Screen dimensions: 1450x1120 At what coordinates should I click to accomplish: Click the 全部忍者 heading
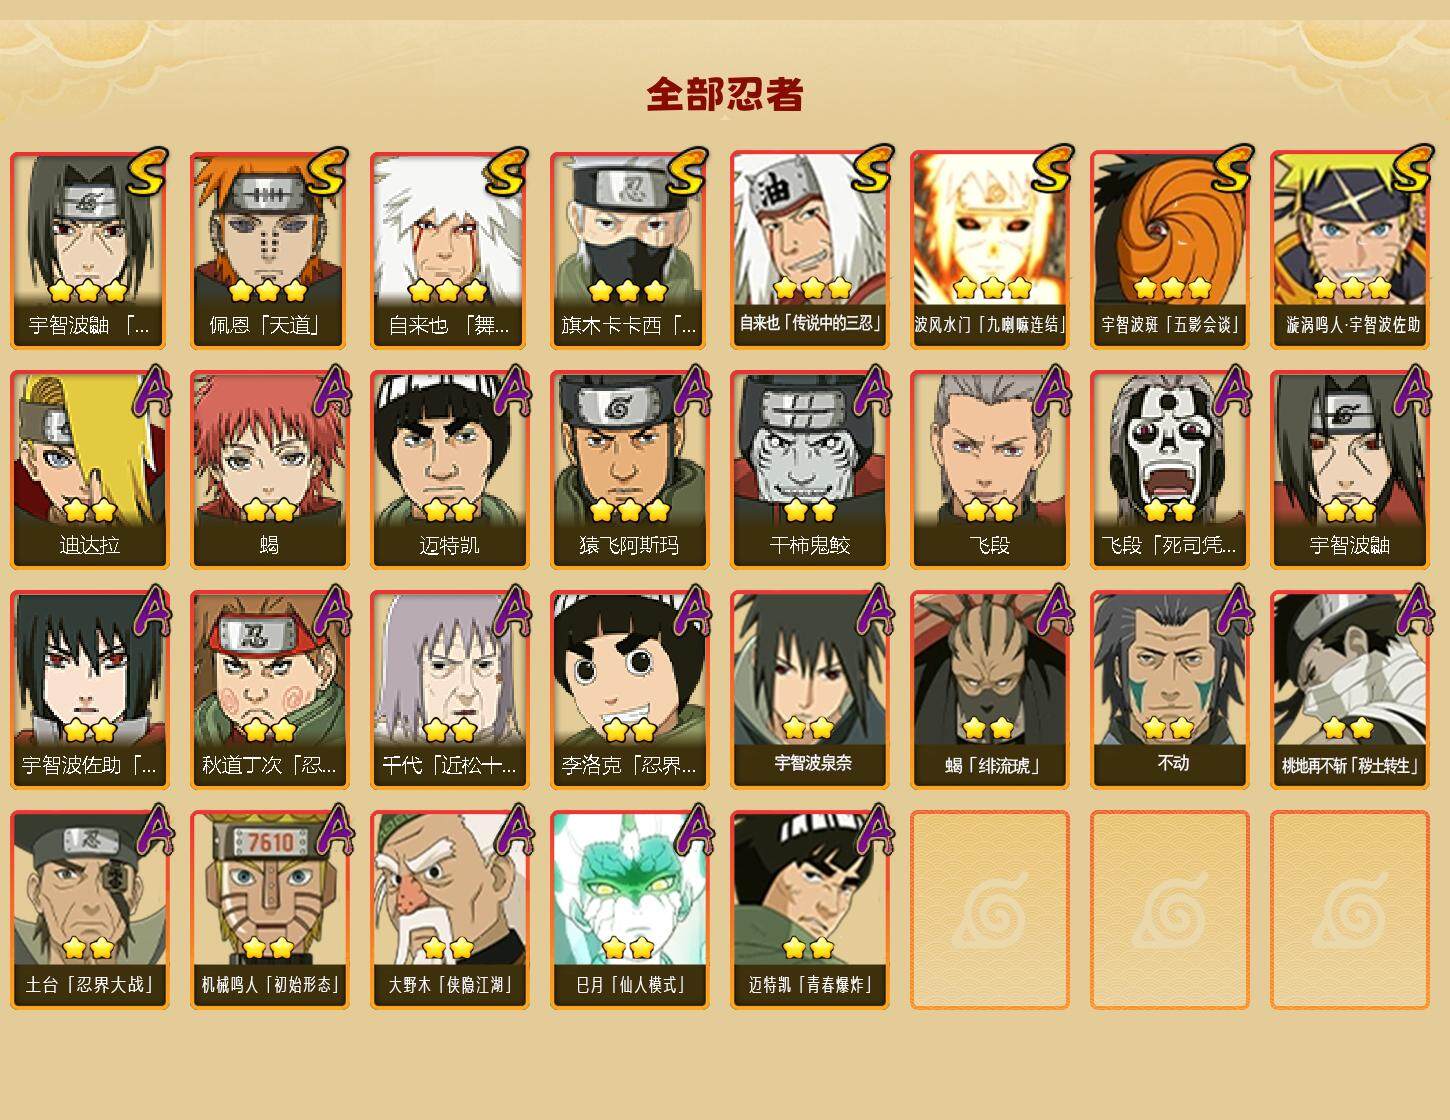point(725,95)
